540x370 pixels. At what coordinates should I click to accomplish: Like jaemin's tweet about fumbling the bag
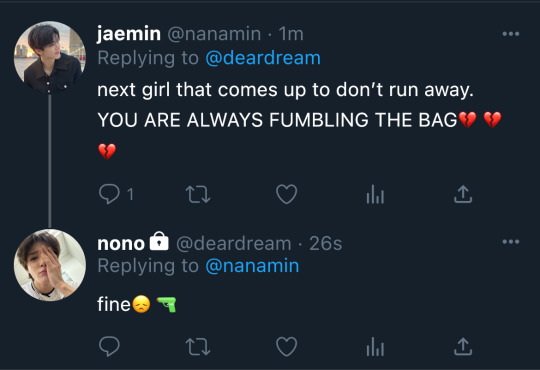coord(287,194)
